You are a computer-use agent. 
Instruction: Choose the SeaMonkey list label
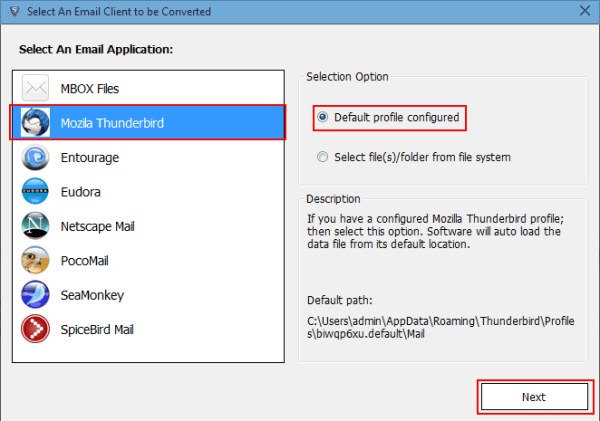pyautogui.click(x=92, y=294)
